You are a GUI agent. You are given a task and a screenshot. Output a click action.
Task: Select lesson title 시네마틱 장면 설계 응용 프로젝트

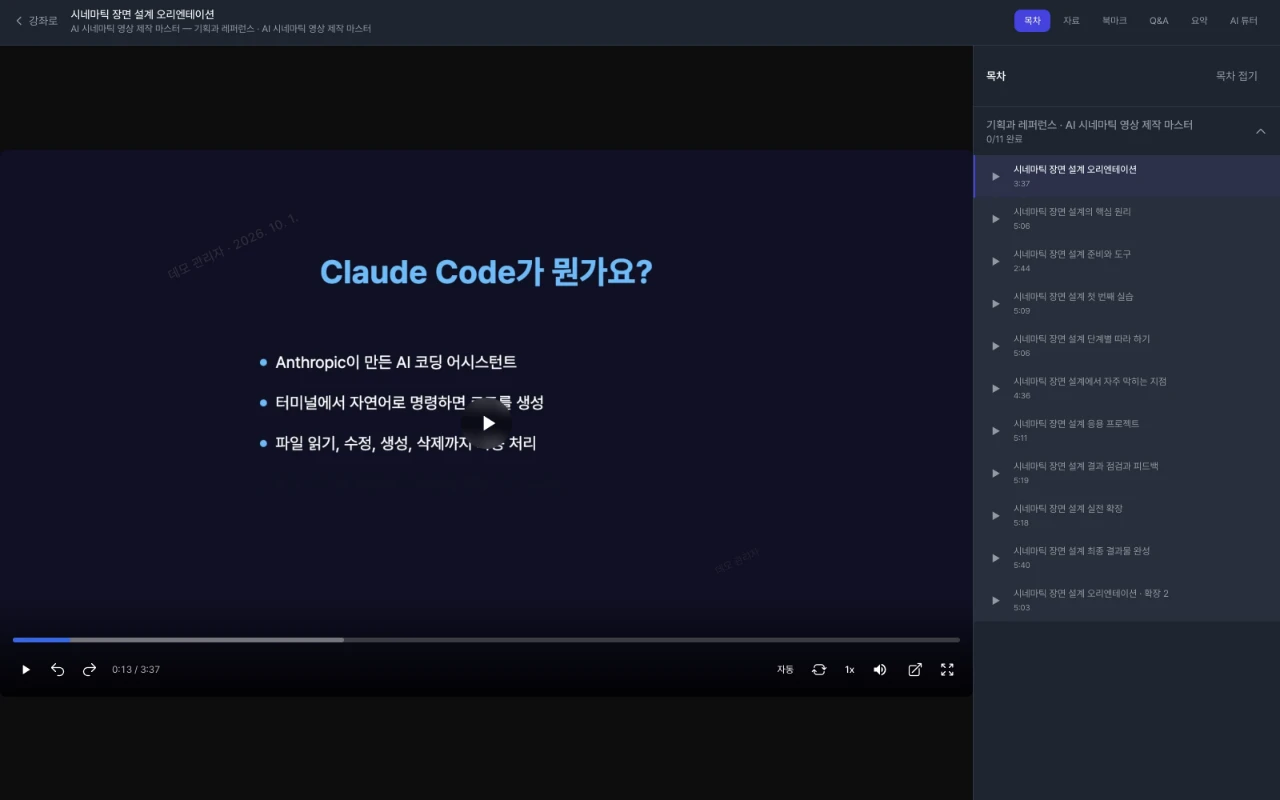(x=1076, y=424)
